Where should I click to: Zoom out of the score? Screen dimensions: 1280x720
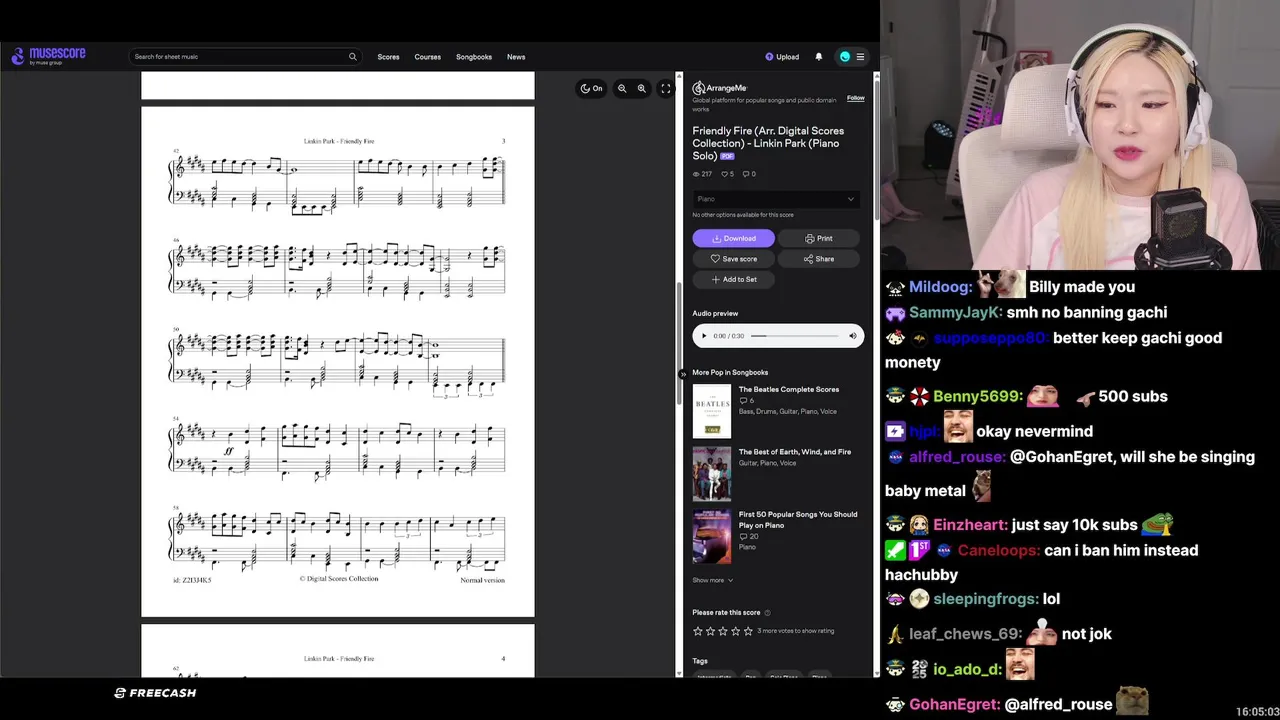[x=622, y=88]
